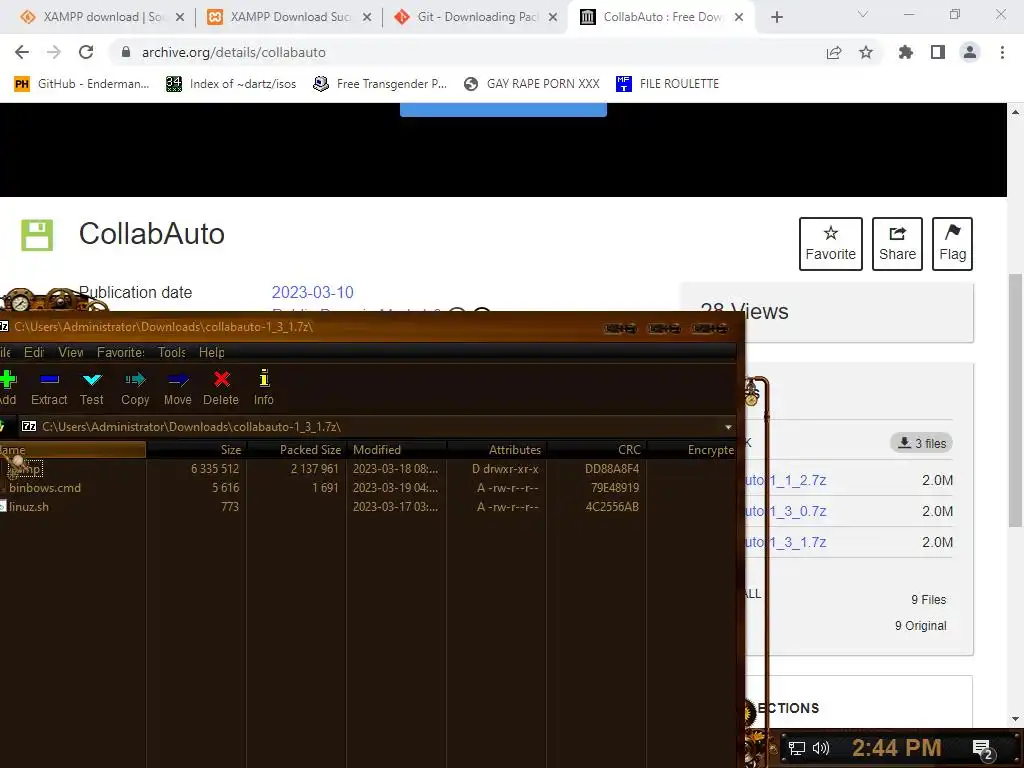Open the 7-Zip Favorites menu
This screenshot has height=768, width=1024.
121,353
